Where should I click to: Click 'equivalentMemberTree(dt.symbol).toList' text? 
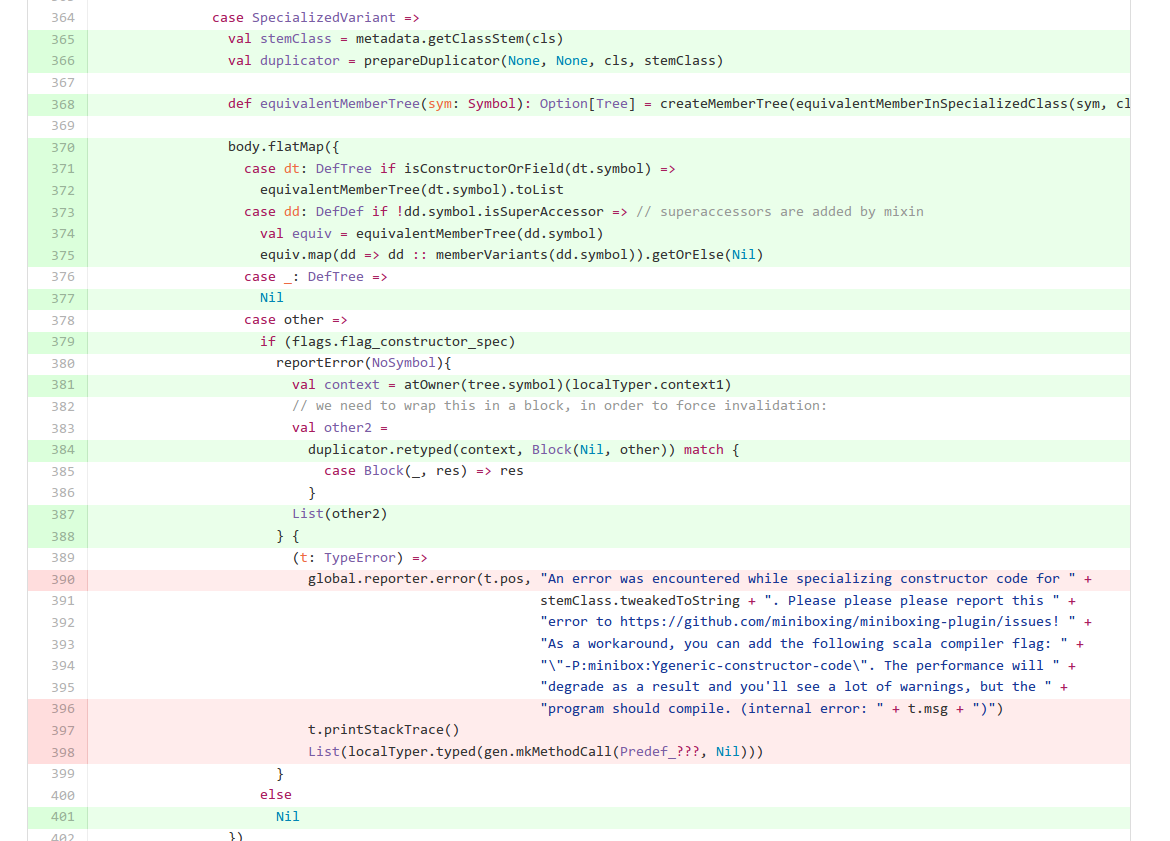[412, 190]
